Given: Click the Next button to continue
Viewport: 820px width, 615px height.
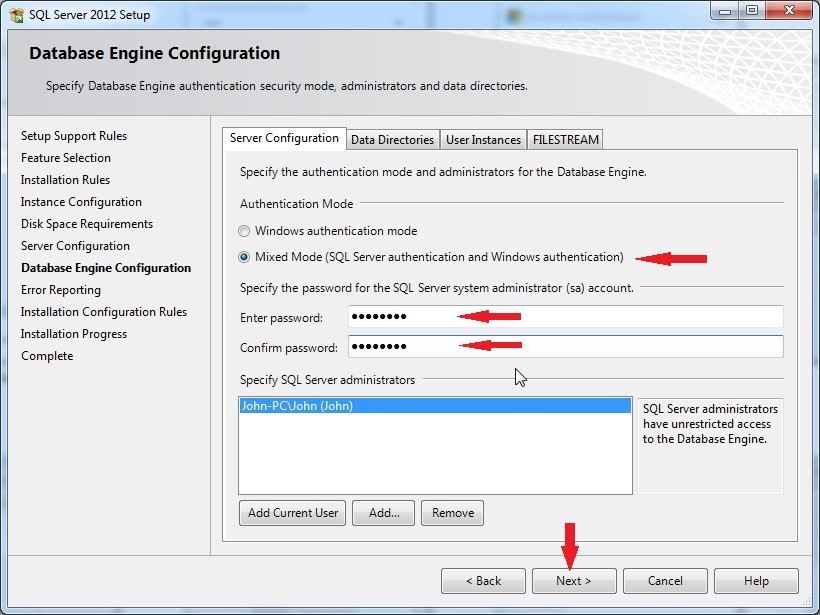Looking at the screenshot, I should pos(573,581).
